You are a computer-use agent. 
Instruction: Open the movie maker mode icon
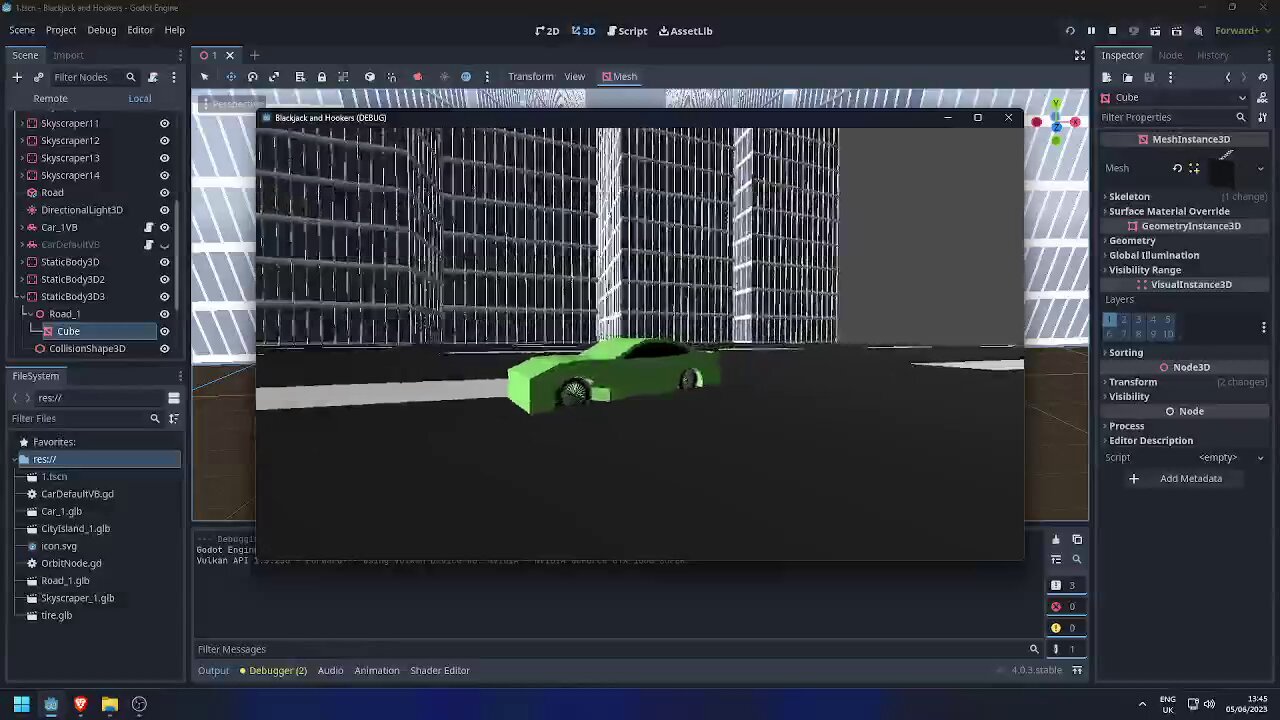[1198, 31]
